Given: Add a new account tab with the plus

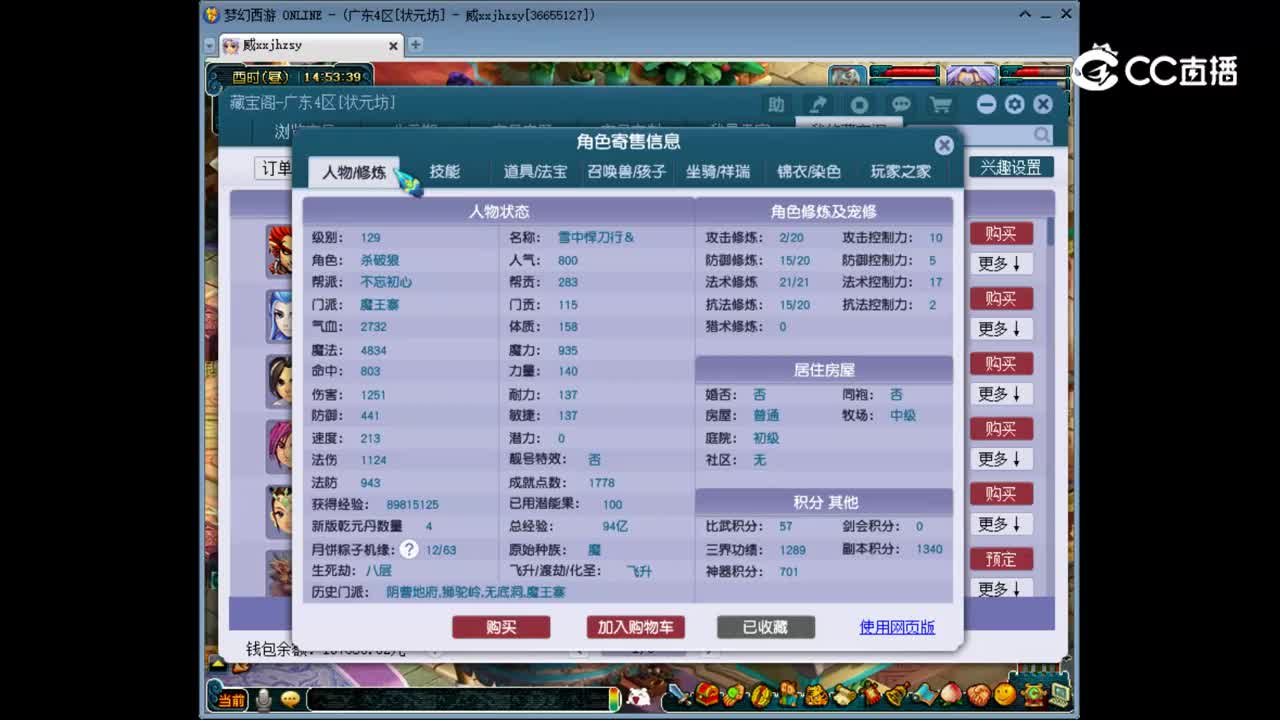Looking at the screenshot, I should click(x=415, y=45).
